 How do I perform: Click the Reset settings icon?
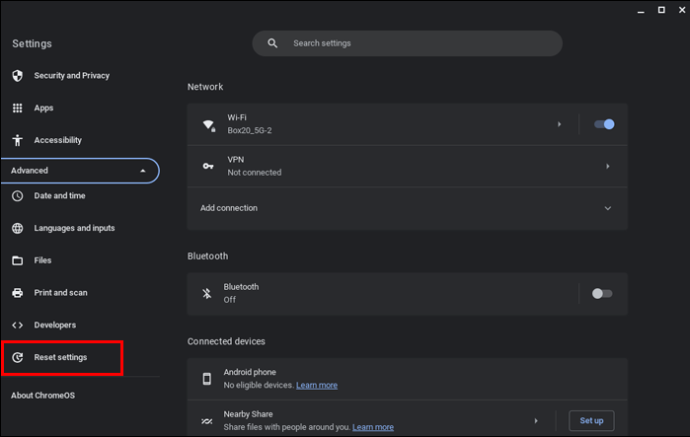(x=17, y=357)
